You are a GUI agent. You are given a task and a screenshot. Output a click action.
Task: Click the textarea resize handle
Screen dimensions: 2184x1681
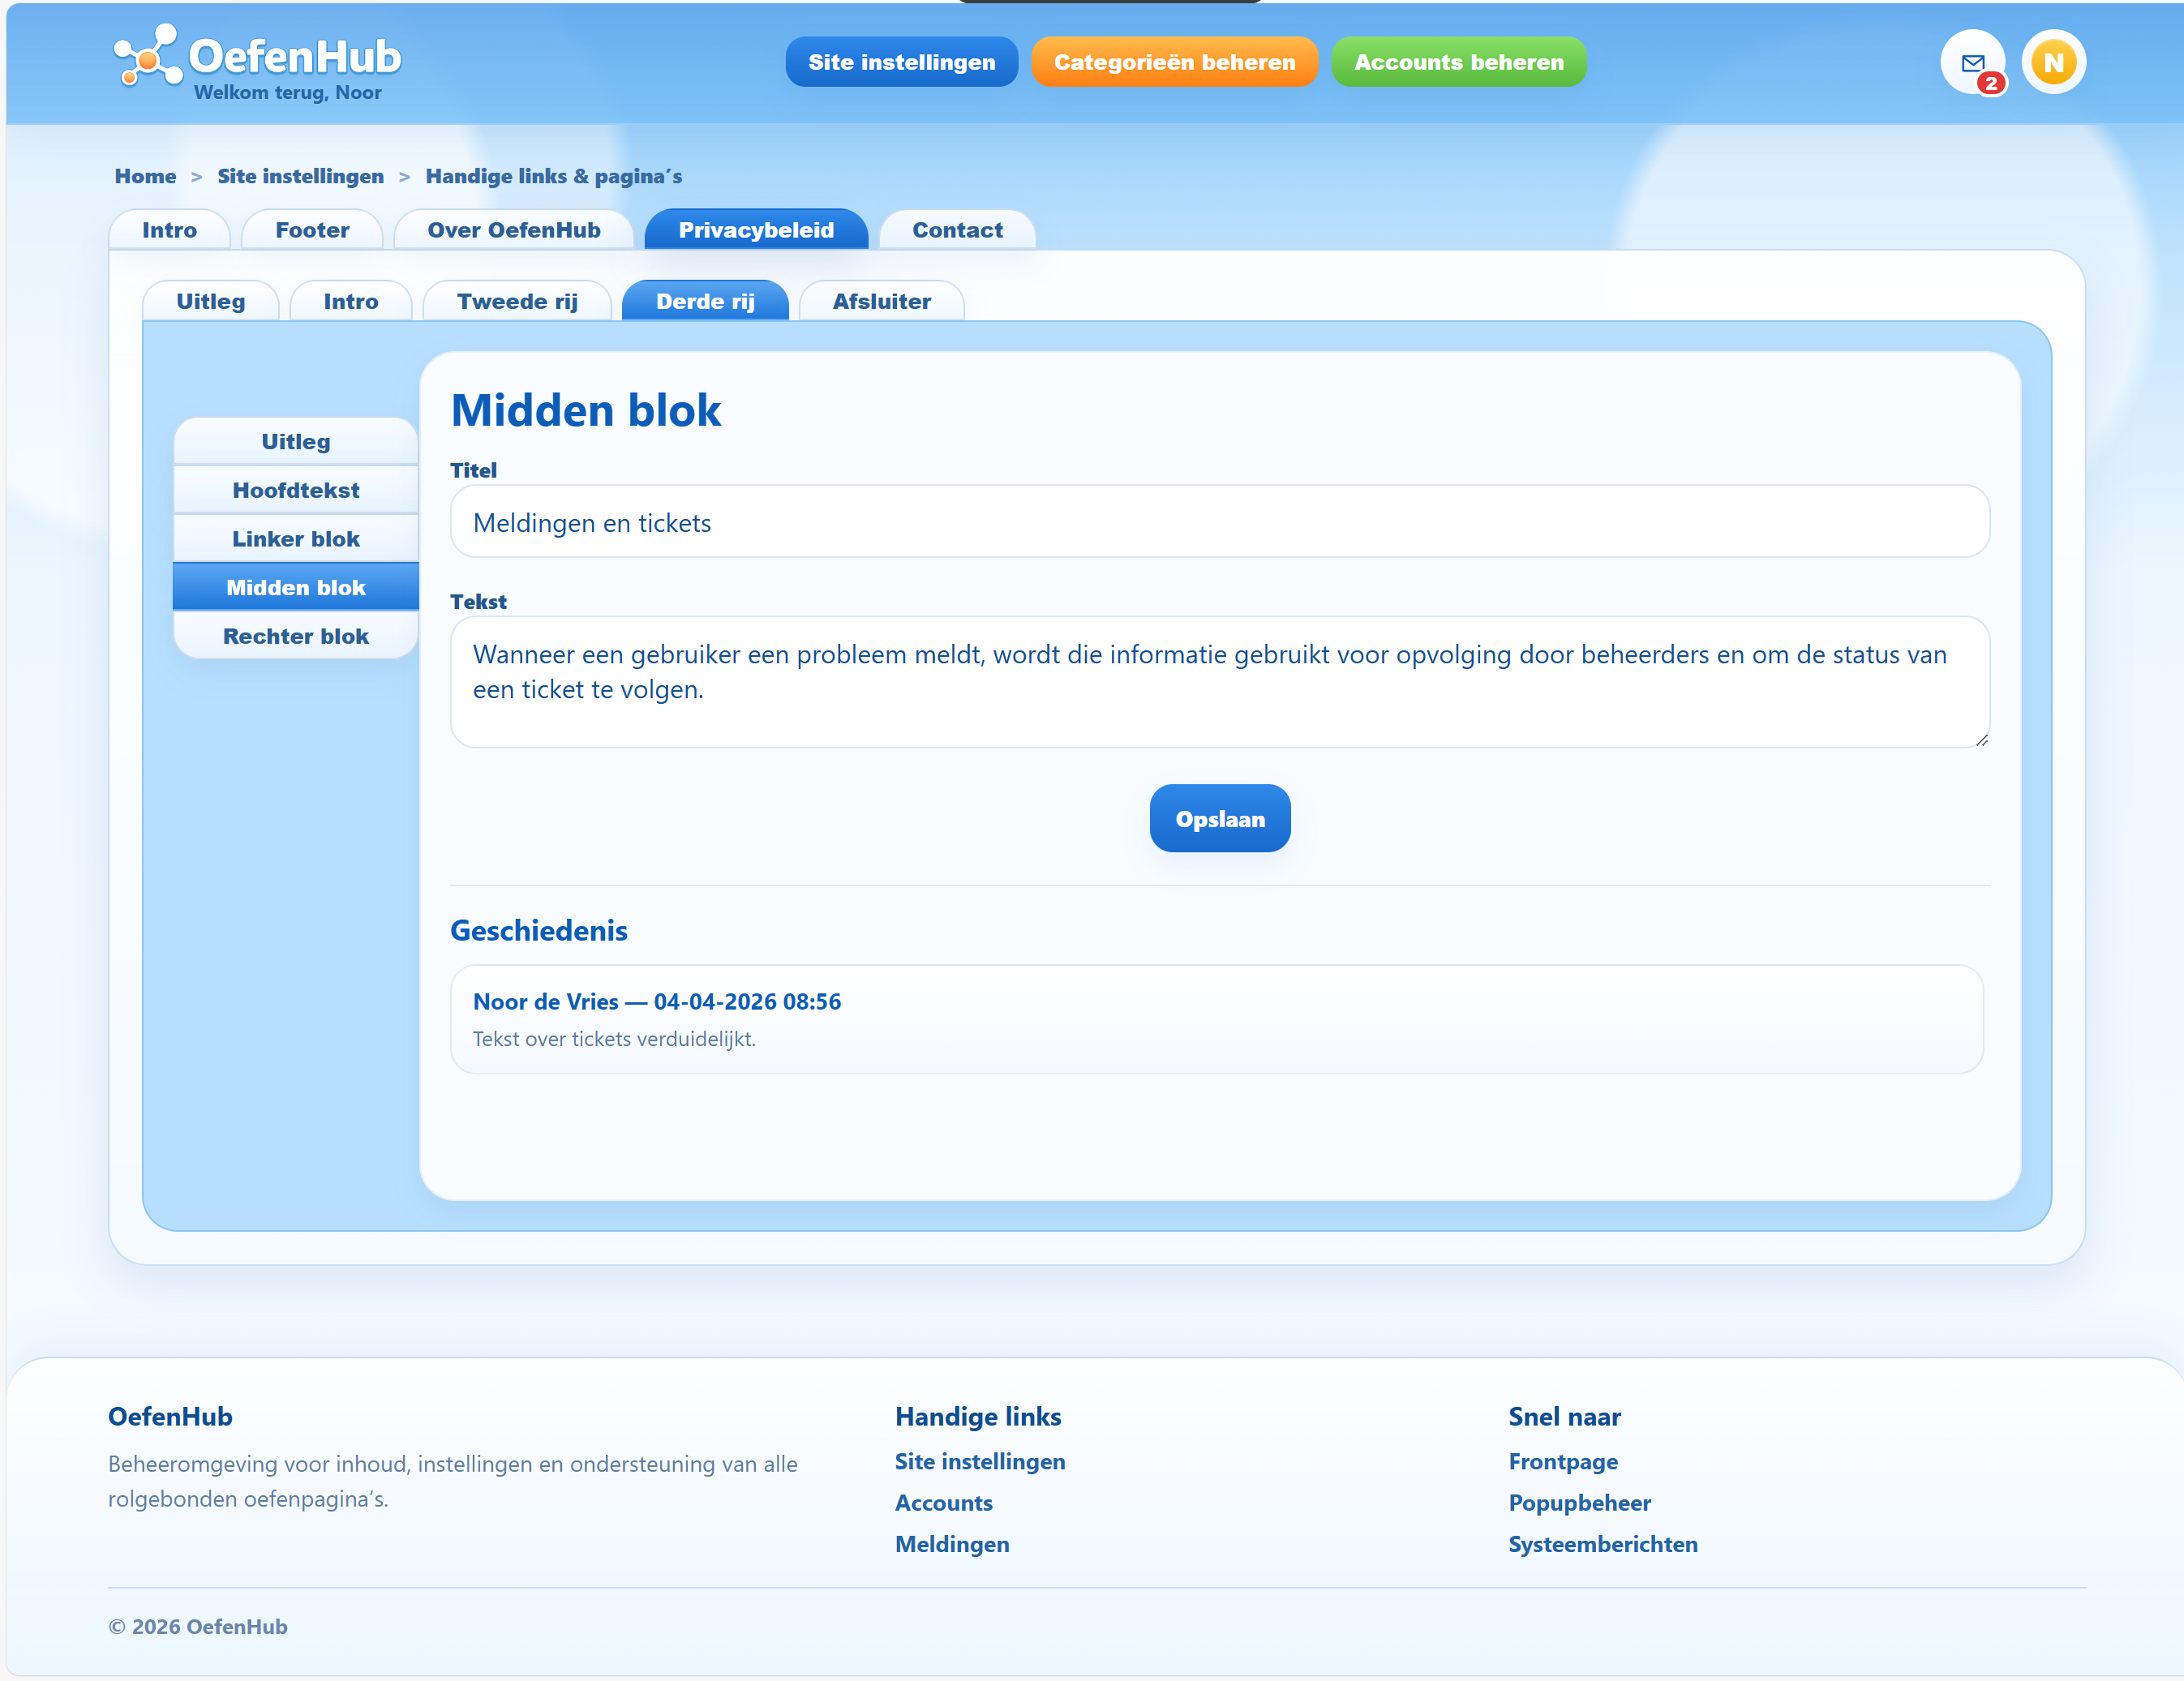(1981, 739)
